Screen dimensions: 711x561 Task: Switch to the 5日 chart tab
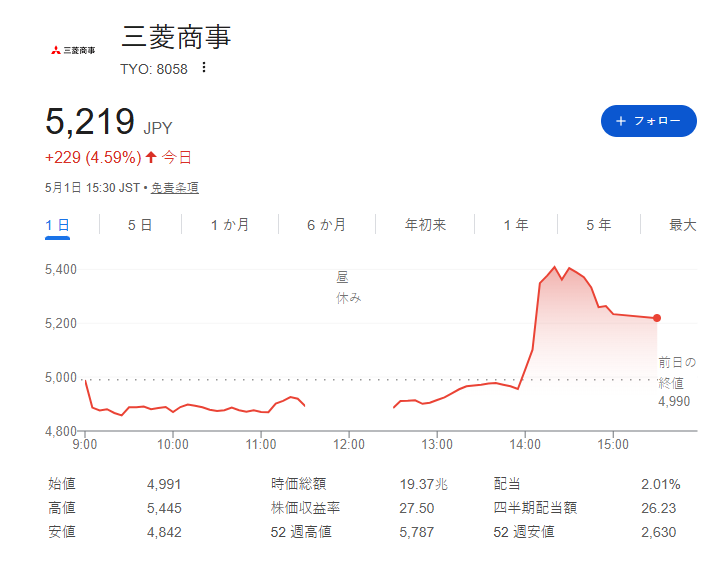(140, 224)
